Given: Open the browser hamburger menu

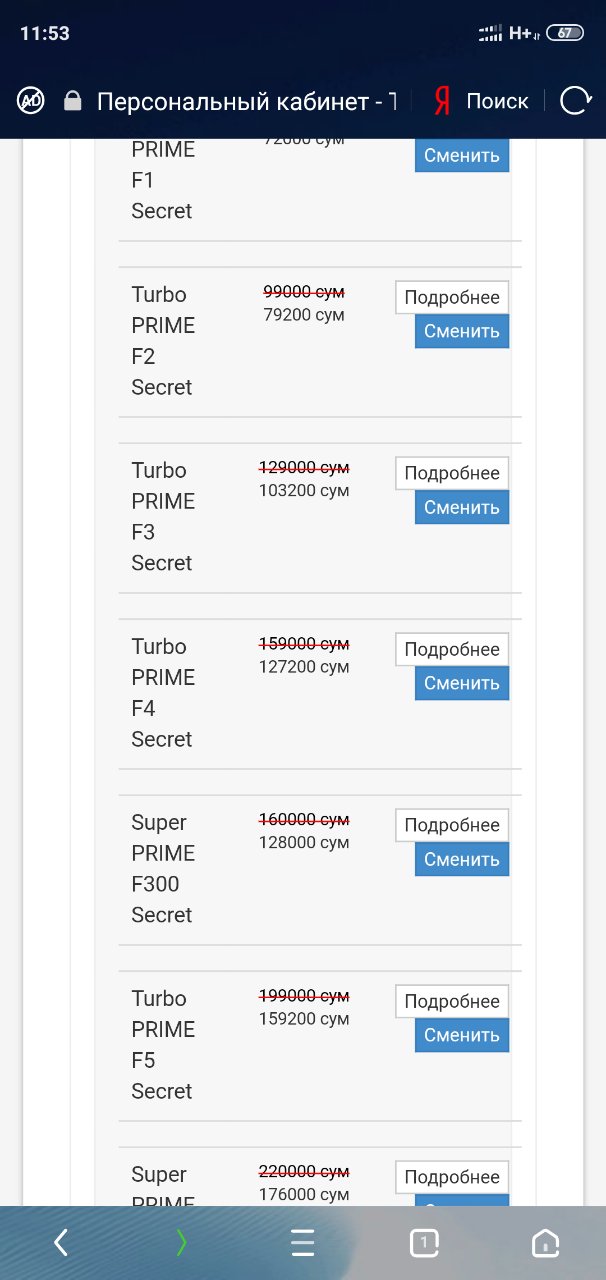Looking at the screenshot, I should [302, 1243].
